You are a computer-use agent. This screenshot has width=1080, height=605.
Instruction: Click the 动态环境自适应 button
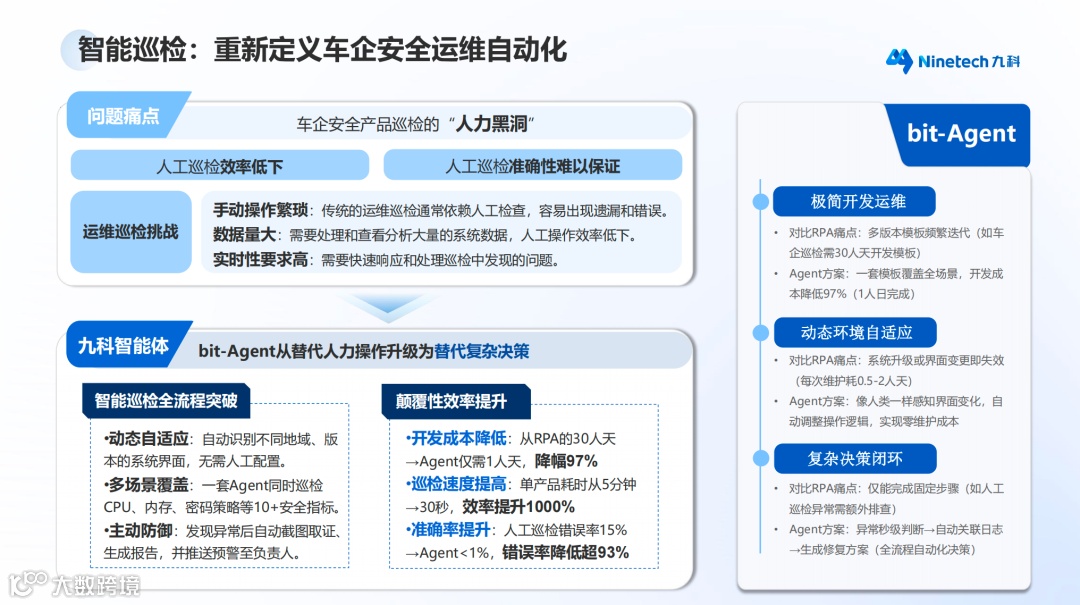[855, 332]
